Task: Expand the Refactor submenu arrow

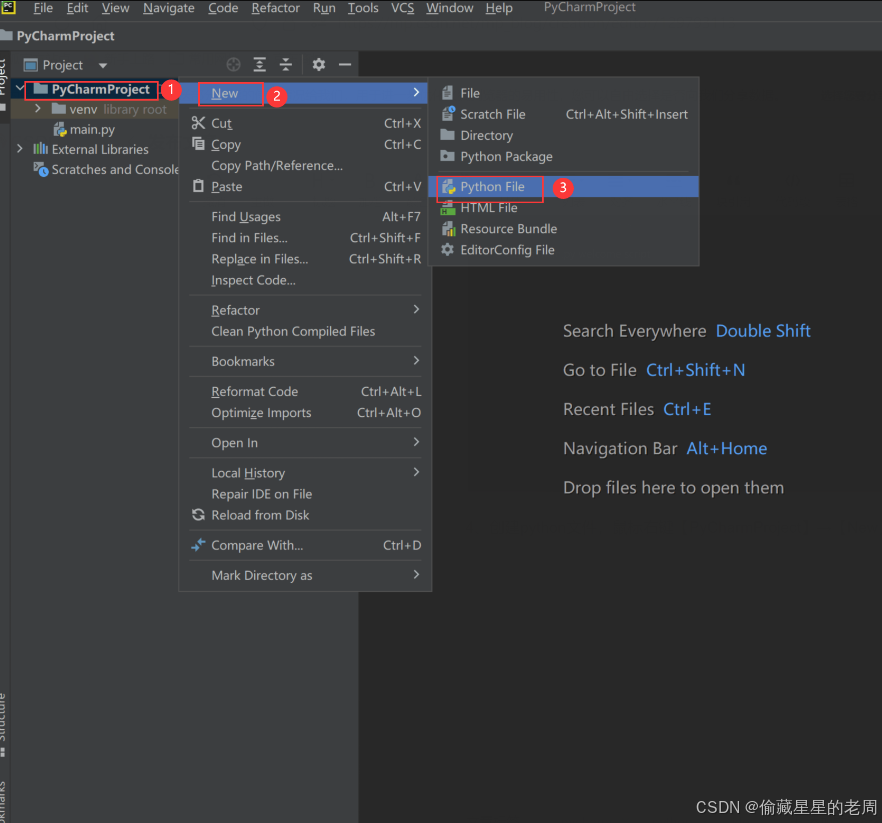Action: [416, 309]
